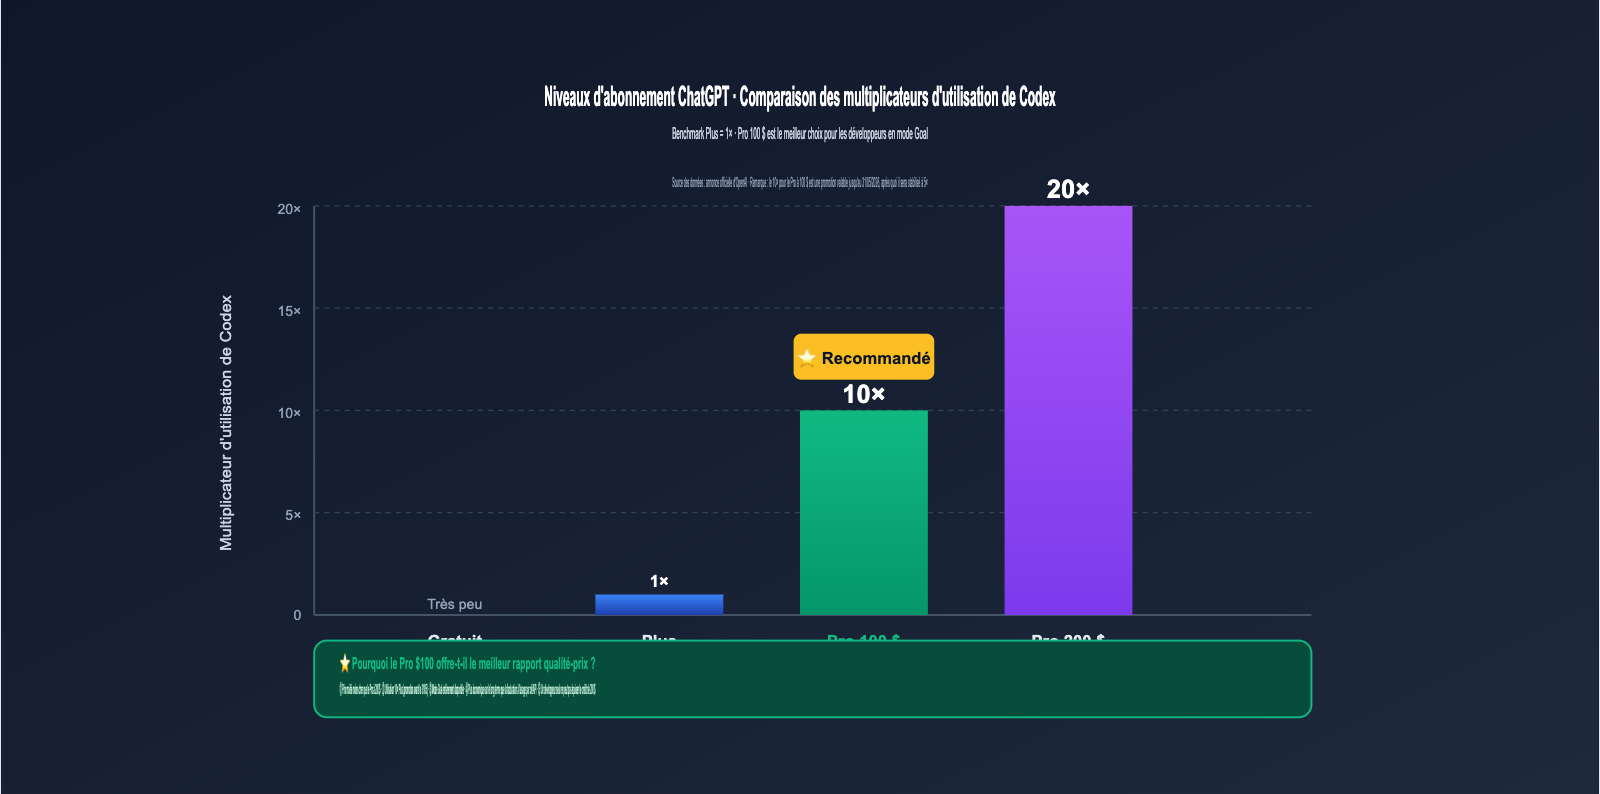This screenshot has width=1600, height=794.
Task: Click the "Très peu" label
Action: [x=455, y=604]
